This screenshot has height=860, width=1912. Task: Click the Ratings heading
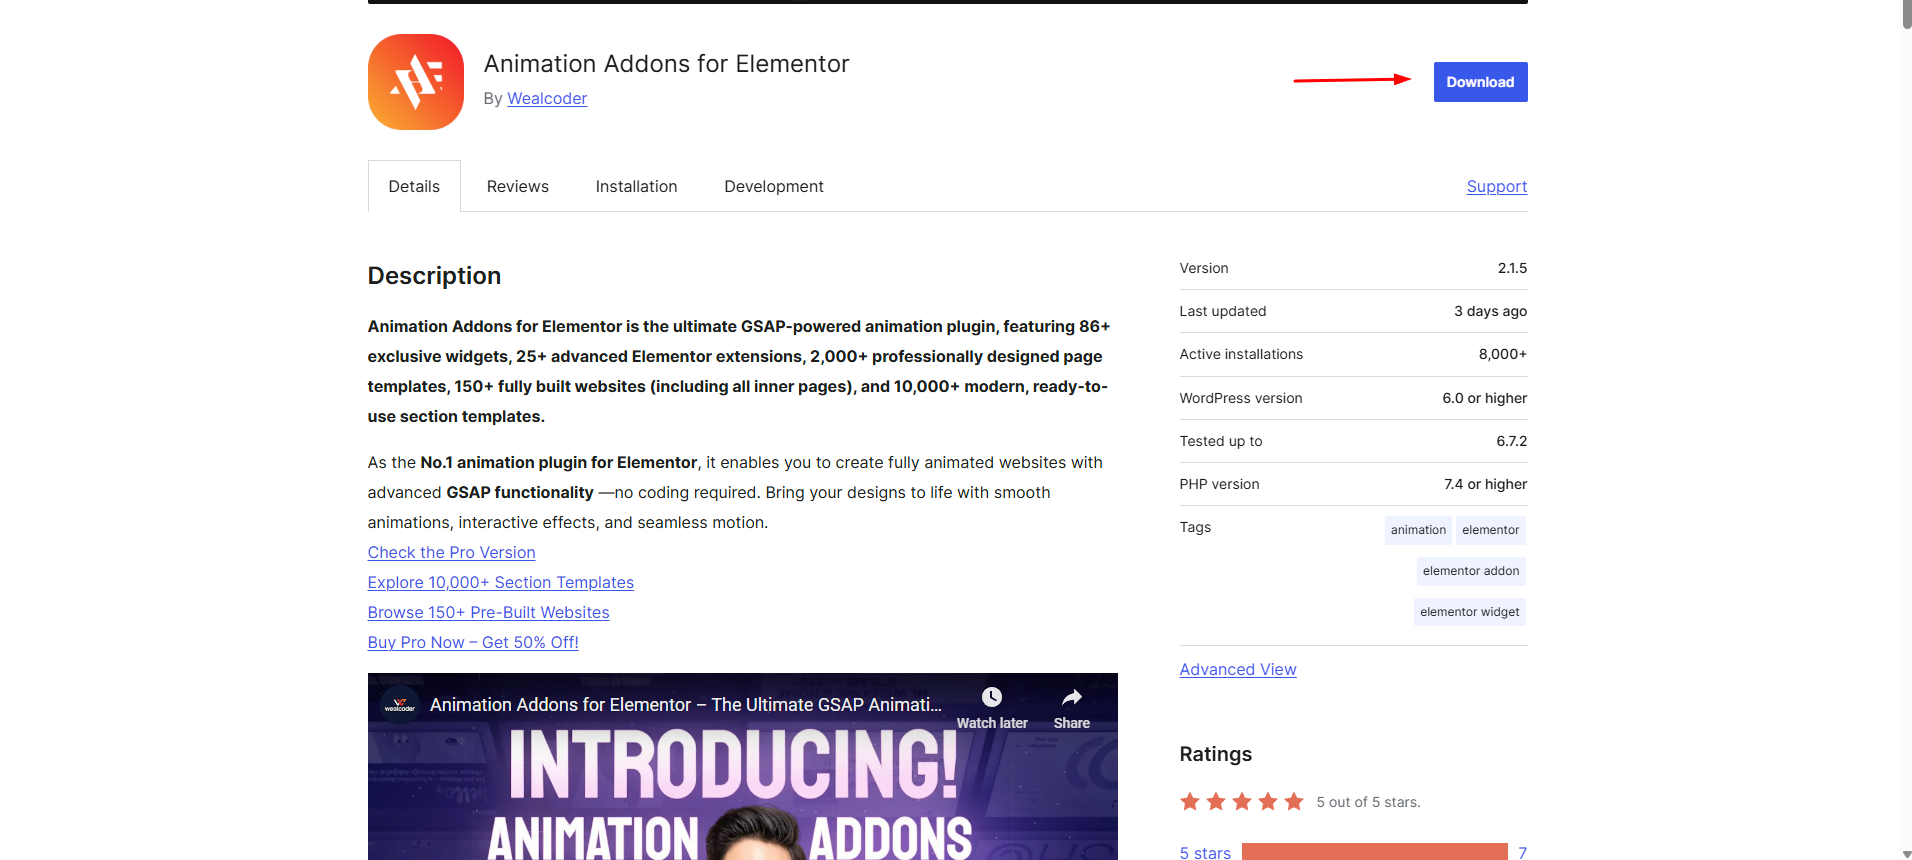pos(1215,754)
